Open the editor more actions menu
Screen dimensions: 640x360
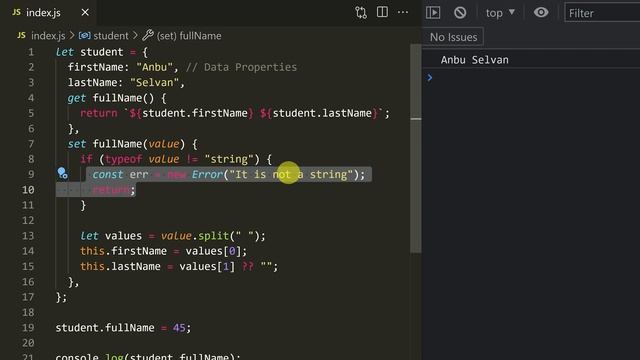click(x=403, y=12)
